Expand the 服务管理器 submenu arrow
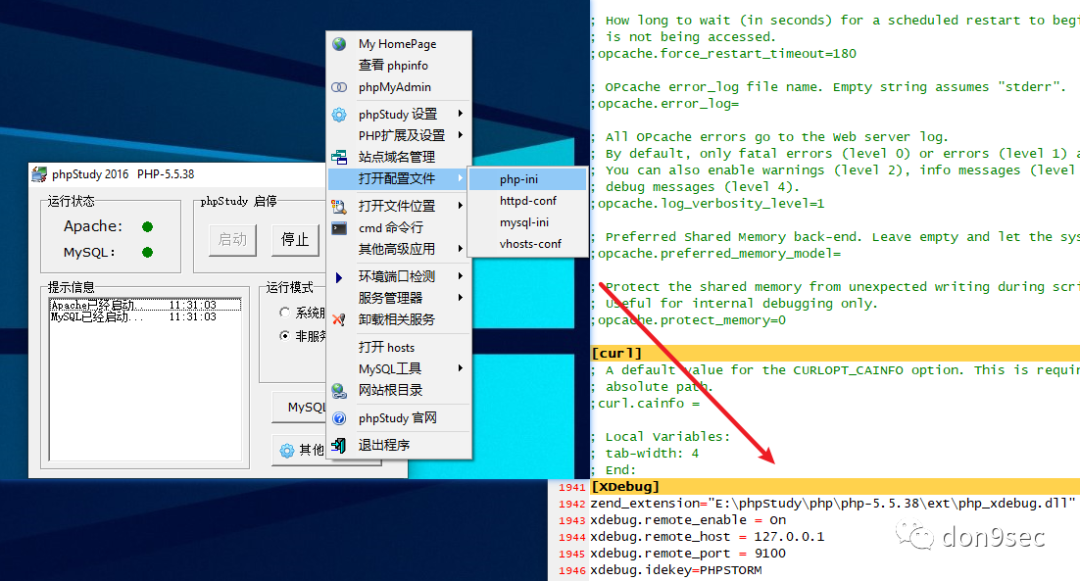Screen dimensions: 1080x581 (460, 297)
